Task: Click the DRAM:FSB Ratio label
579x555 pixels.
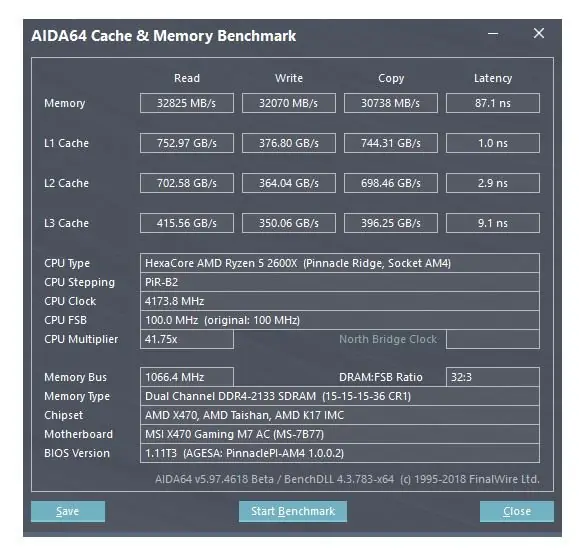Action: (381, 377)
